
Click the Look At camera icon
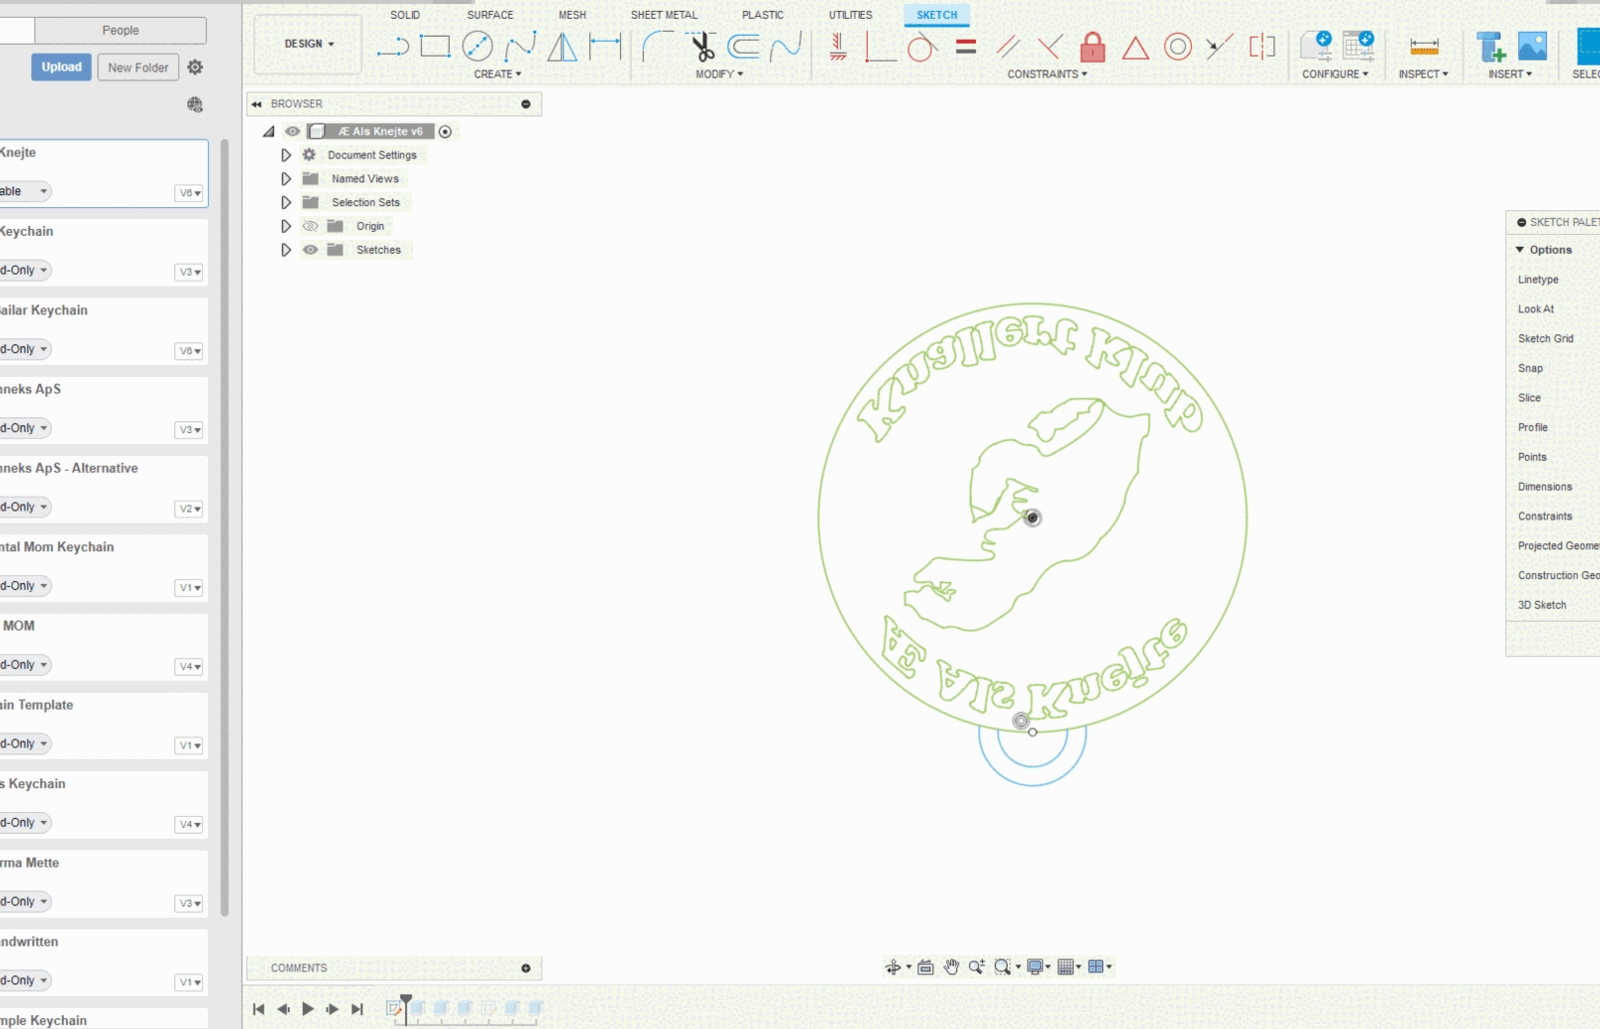pos(926,967)
